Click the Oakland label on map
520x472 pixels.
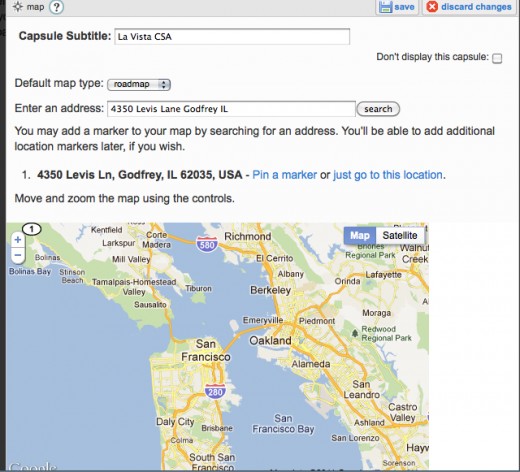point(270,341)
